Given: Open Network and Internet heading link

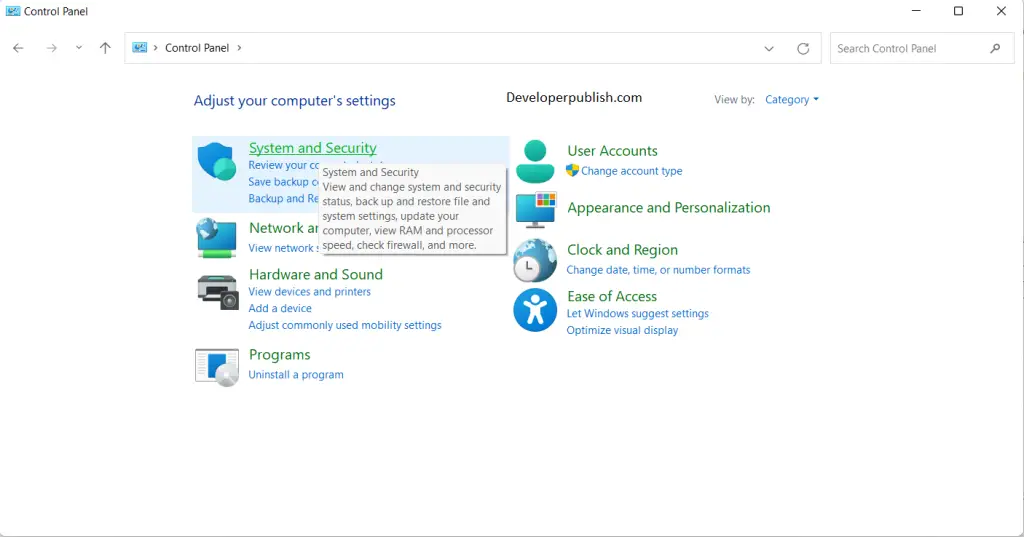Looking at the screenshot, I should (283, 228).
